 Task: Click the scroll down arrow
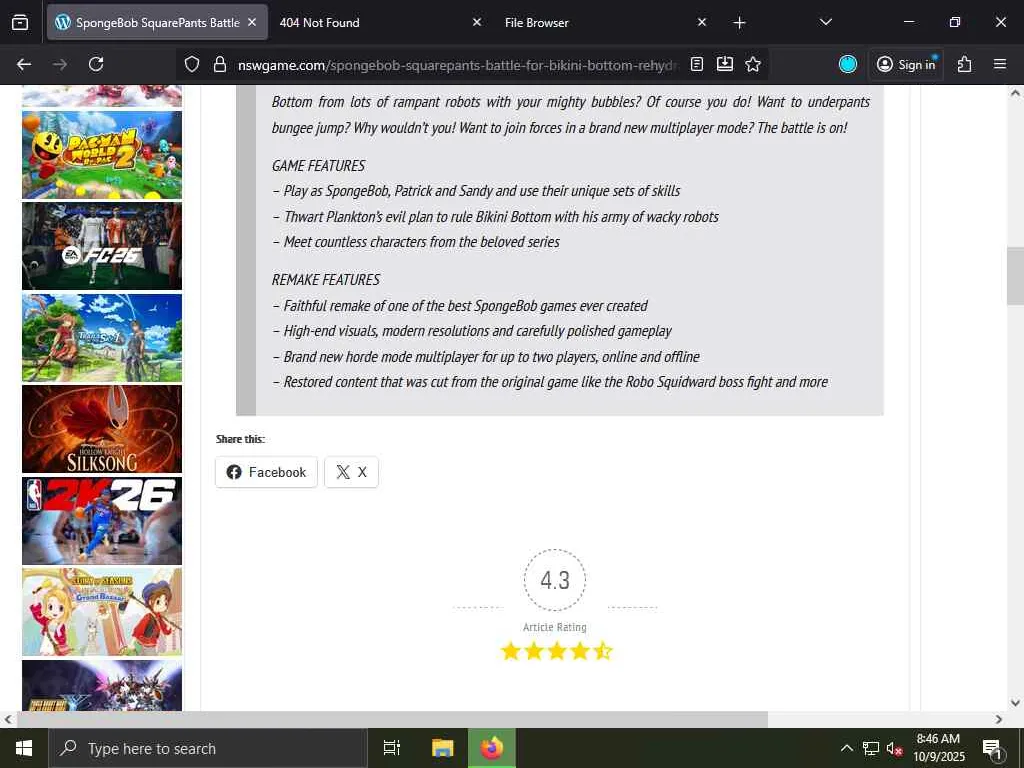point(1015,703)
